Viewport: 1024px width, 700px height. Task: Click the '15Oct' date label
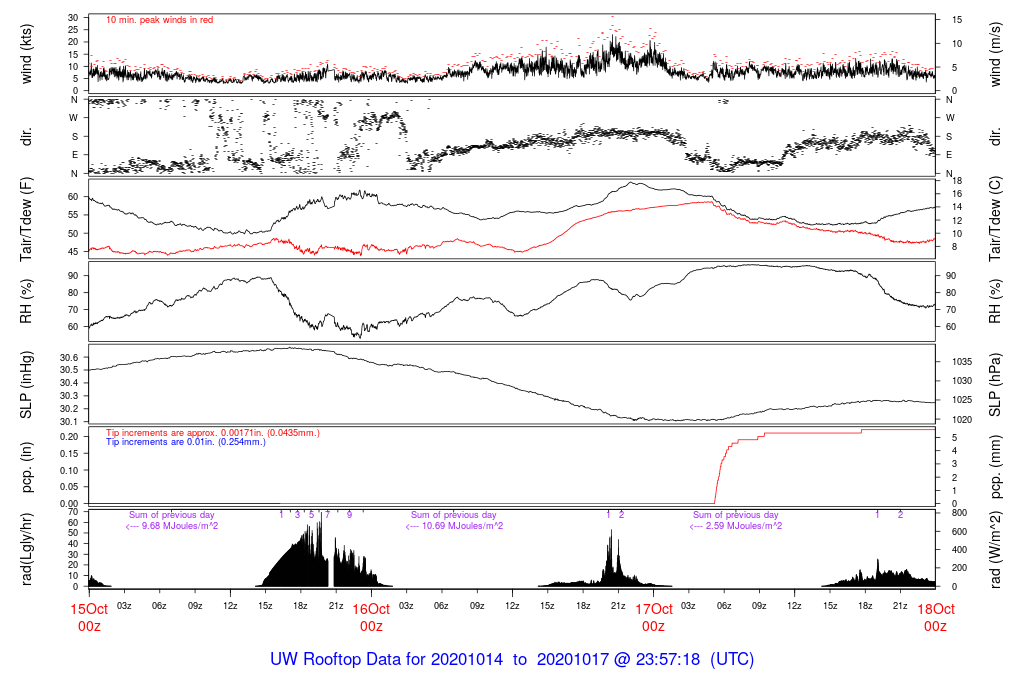click(x=89, y=609)
